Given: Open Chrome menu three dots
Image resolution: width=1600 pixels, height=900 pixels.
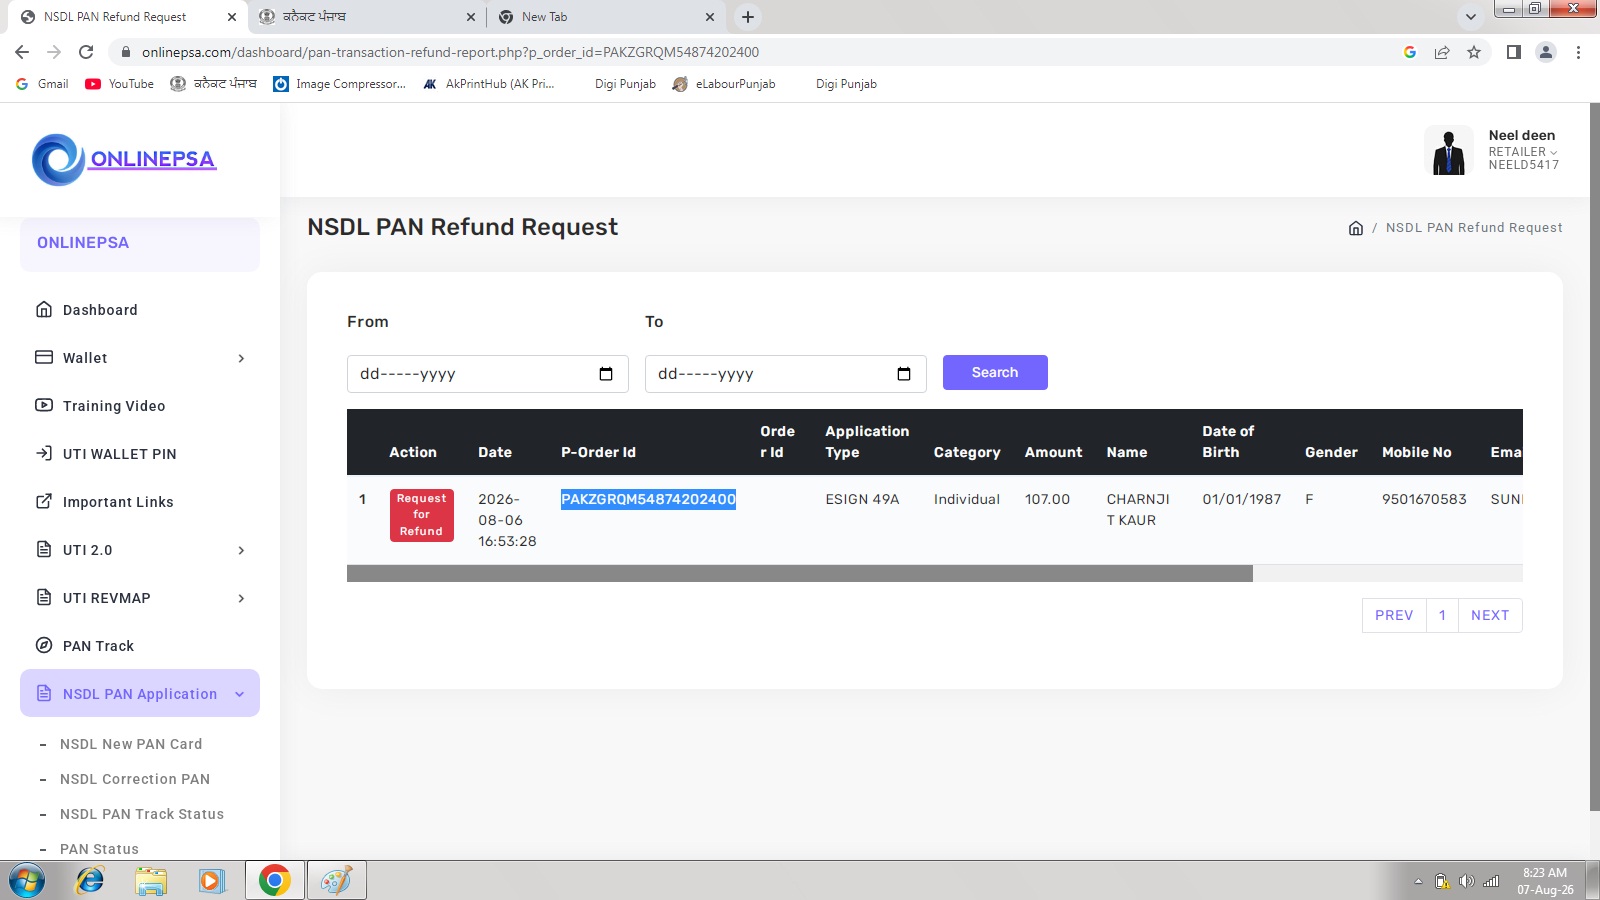Looking at the screenshot, I should tap(1578, 52).
